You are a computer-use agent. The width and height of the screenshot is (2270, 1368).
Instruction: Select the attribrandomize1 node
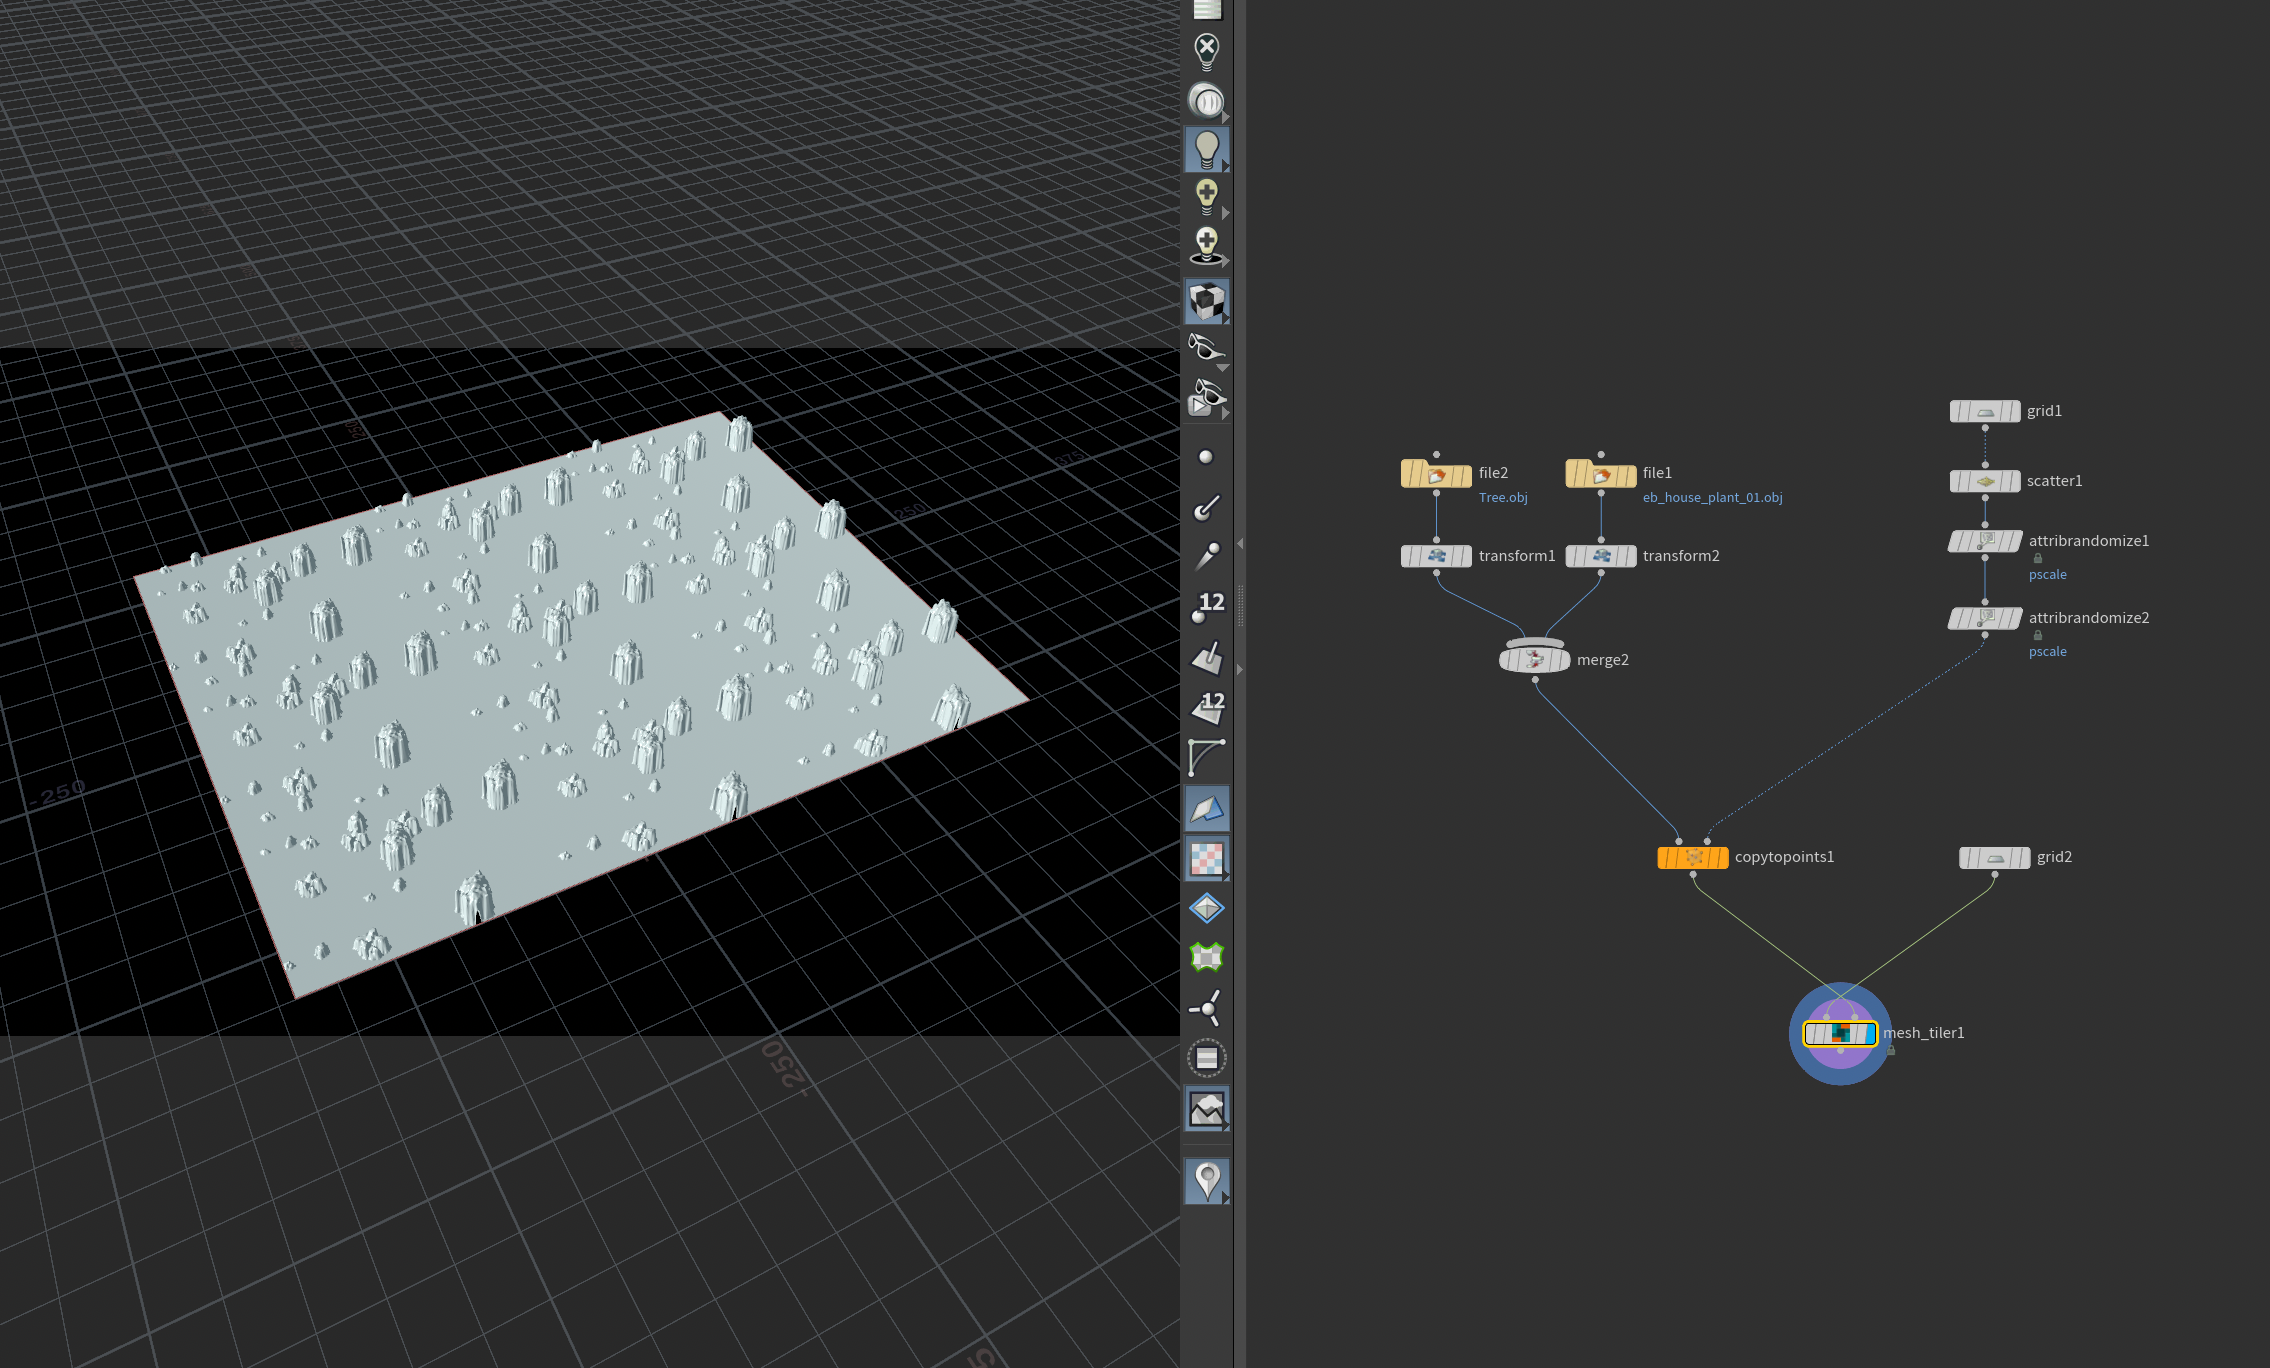(x=1985, y=541)
